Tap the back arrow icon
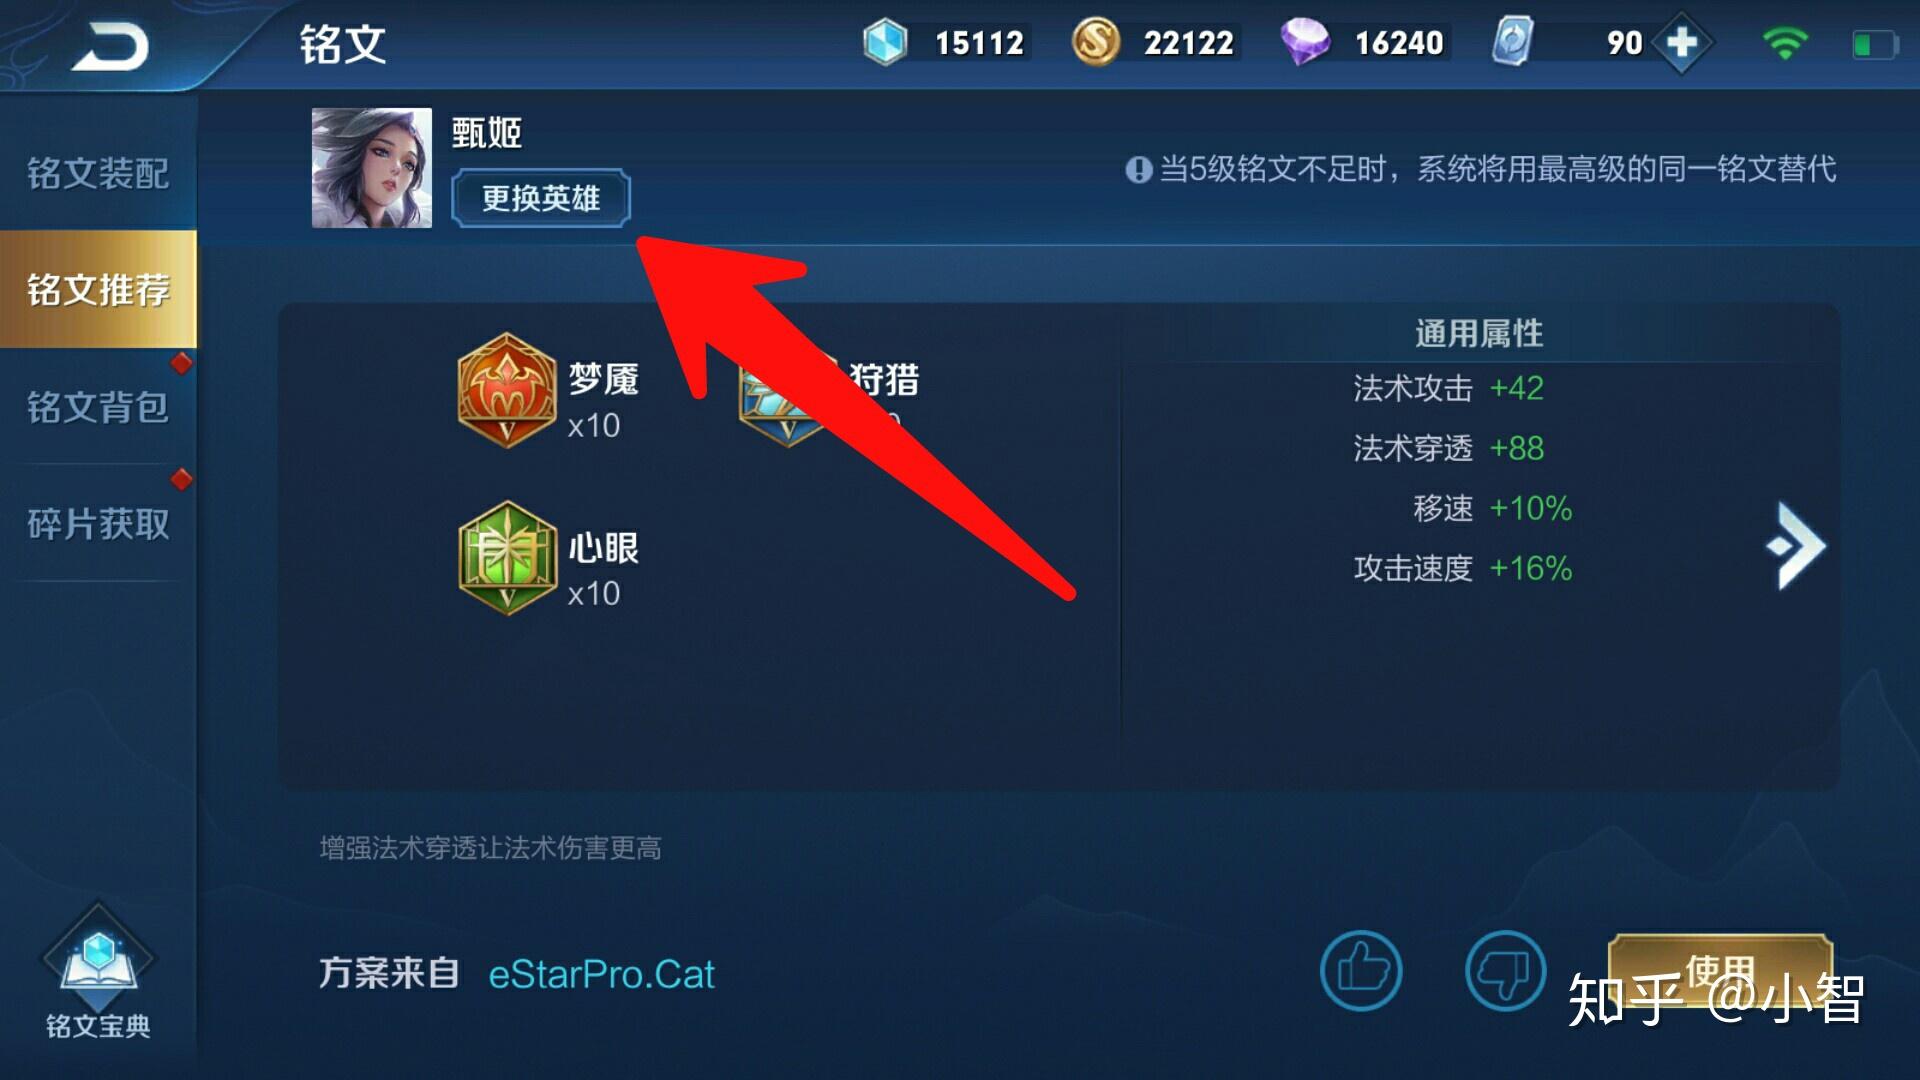The width and height of the screenshot is (1920, 1080). pos(110,45)
